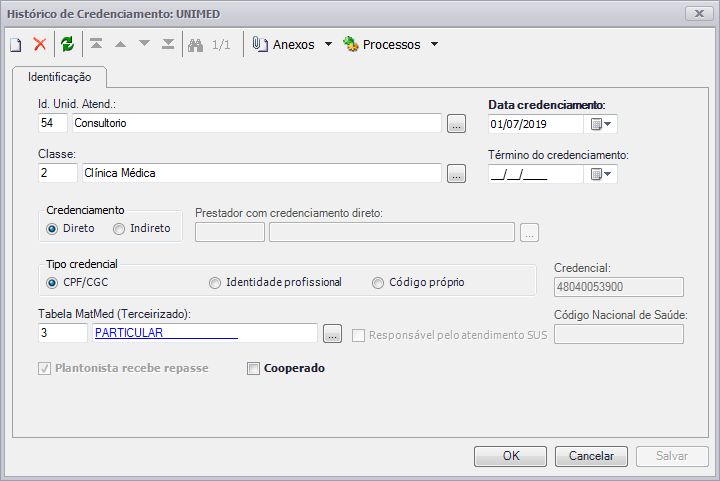Select Identidade profissional radio option
720x481 pixels.
pyautogui.click(x=215, y=283)
